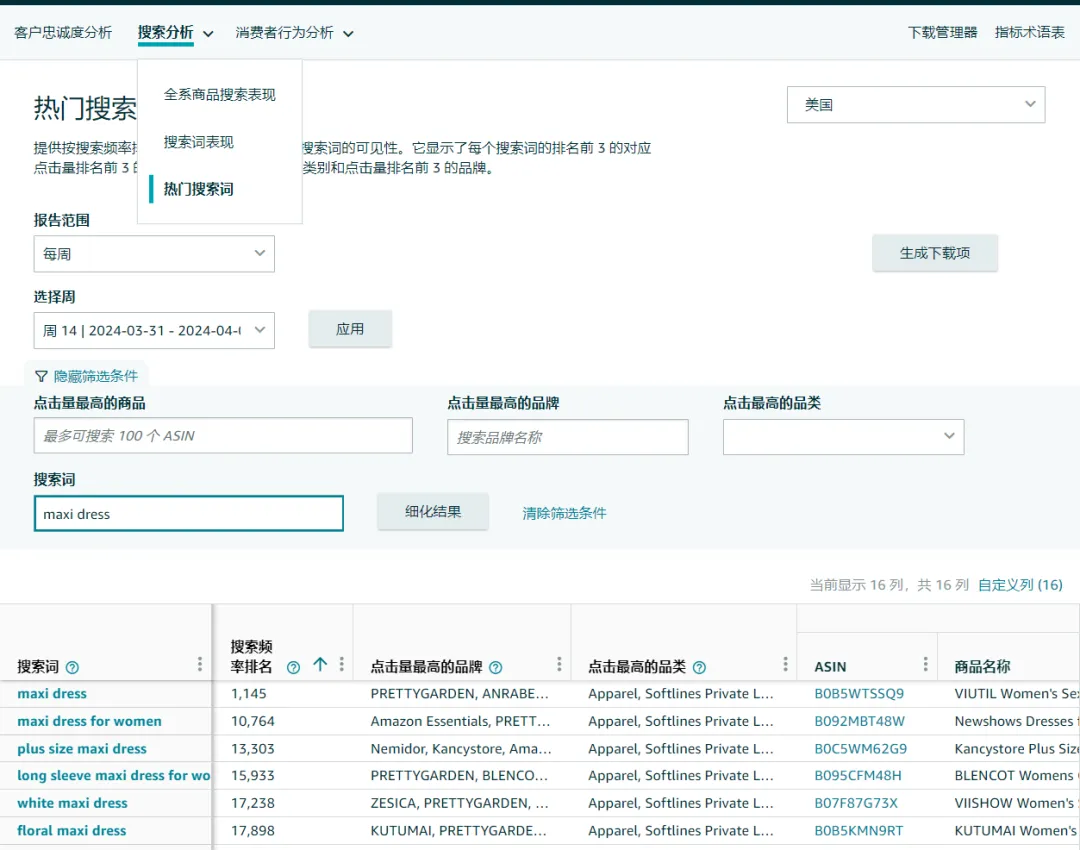1080x850 pixels.
Task: Open the 自定义列 (16) link
Action: (x=1020, y=585)
